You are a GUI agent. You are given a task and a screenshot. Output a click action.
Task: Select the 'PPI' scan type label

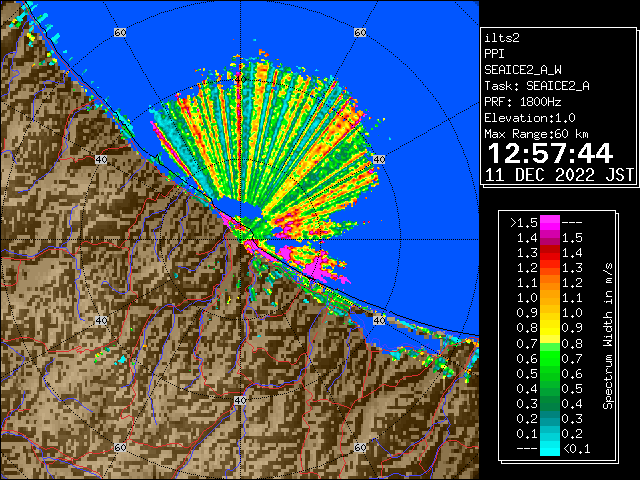[x=494, y=54]
